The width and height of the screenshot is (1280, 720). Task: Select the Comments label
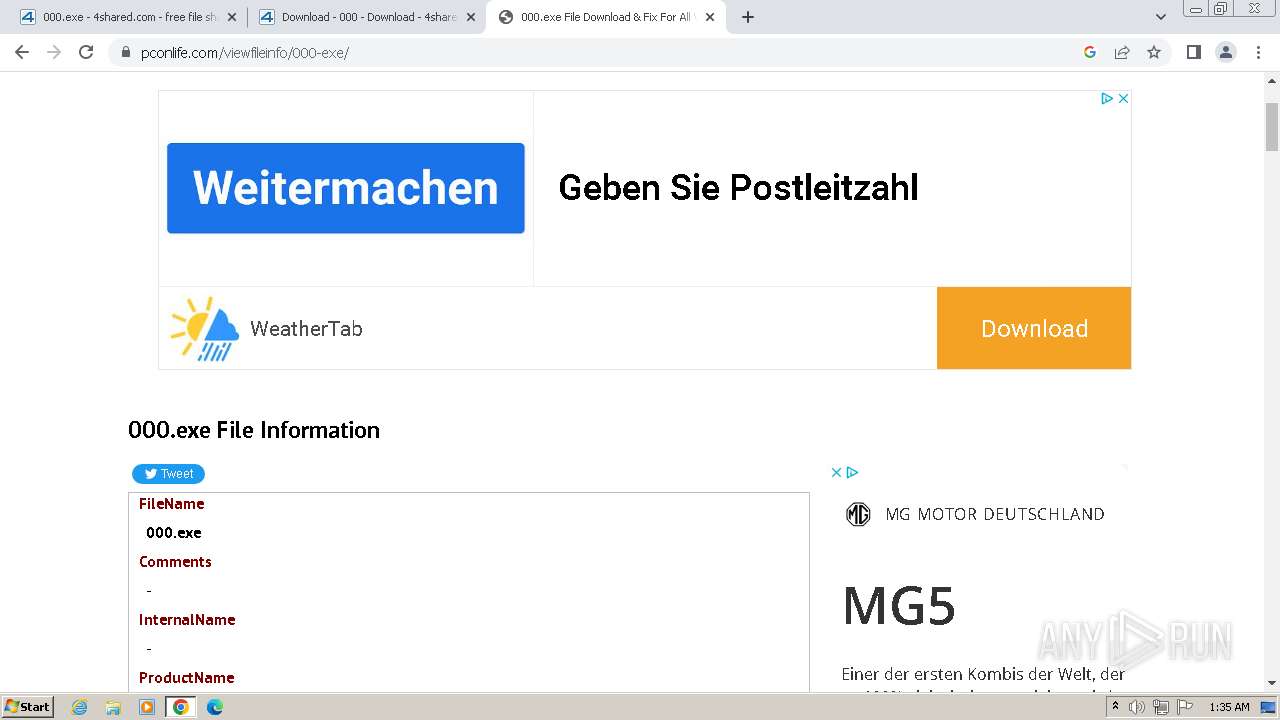[x=175, y=562]
